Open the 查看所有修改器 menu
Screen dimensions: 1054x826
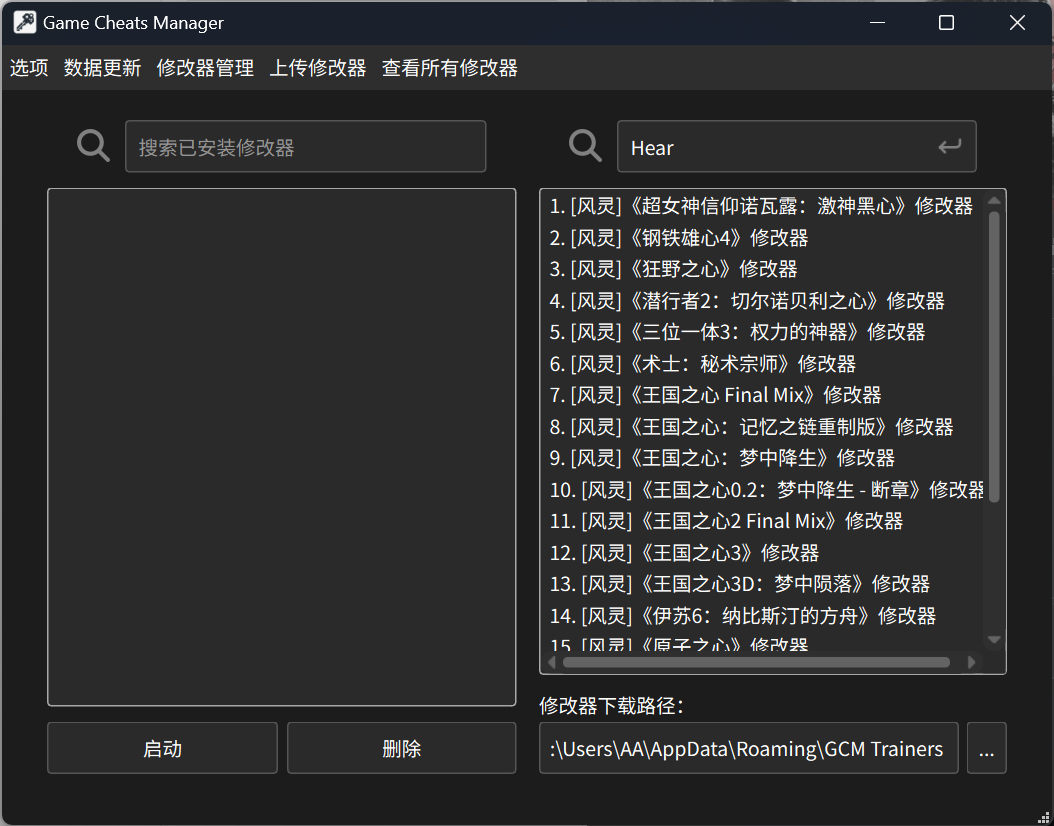click(x=450, y=68)
